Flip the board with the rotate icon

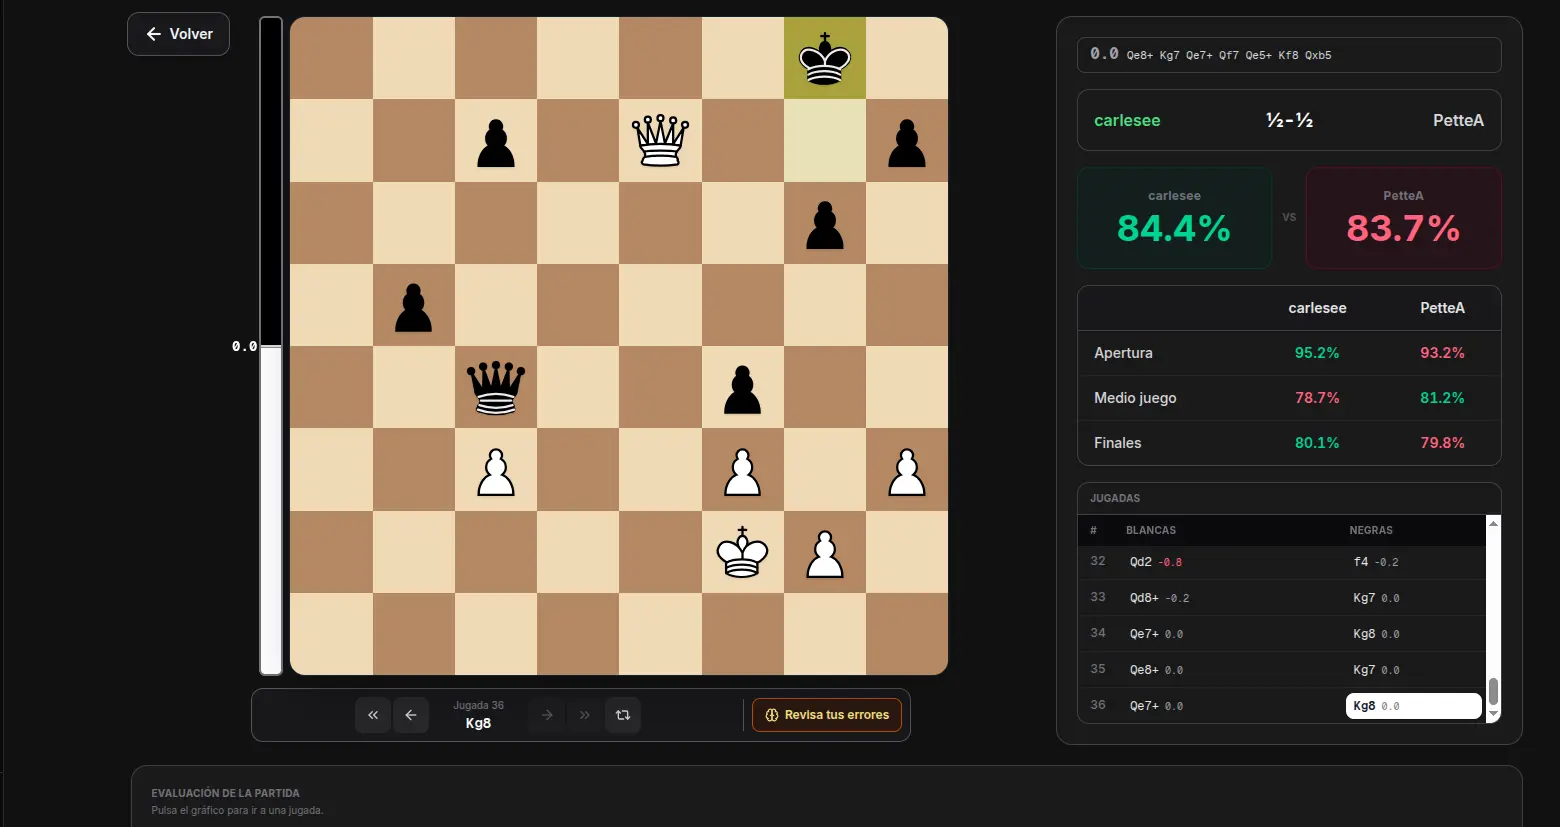623,715
